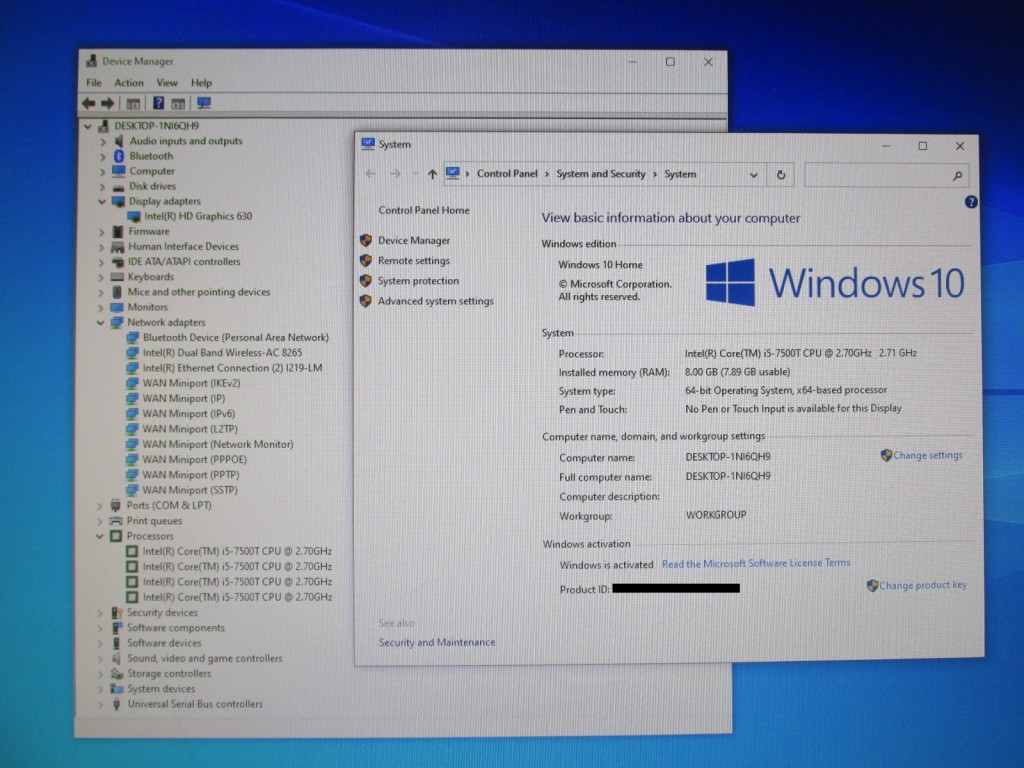Viewport: 1024px width, 768px height.
Task: Click the search field in the System window
Action: click(886, 175)
